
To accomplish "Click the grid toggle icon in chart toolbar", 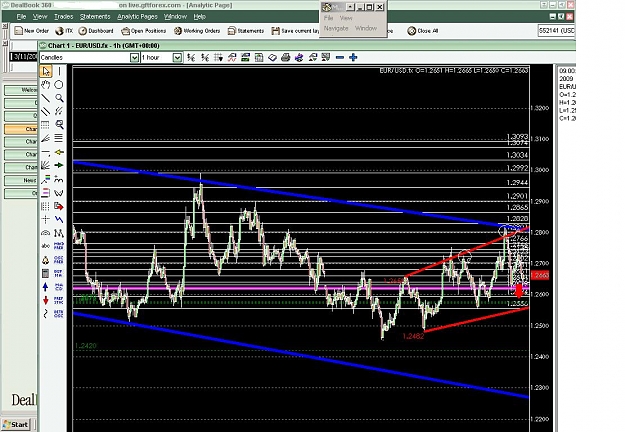I will tap(218, 58).
